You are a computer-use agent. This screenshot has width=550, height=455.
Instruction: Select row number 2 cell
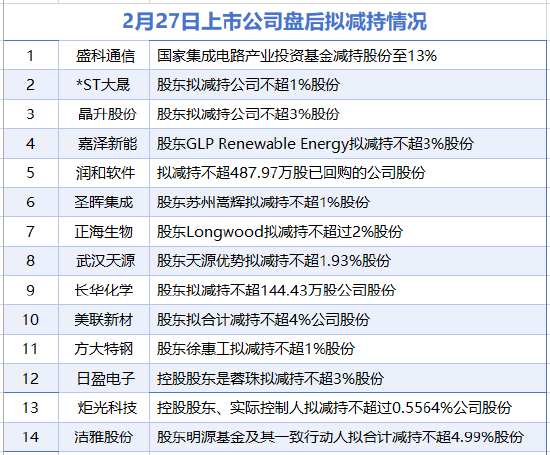click(x=31, y=85)
